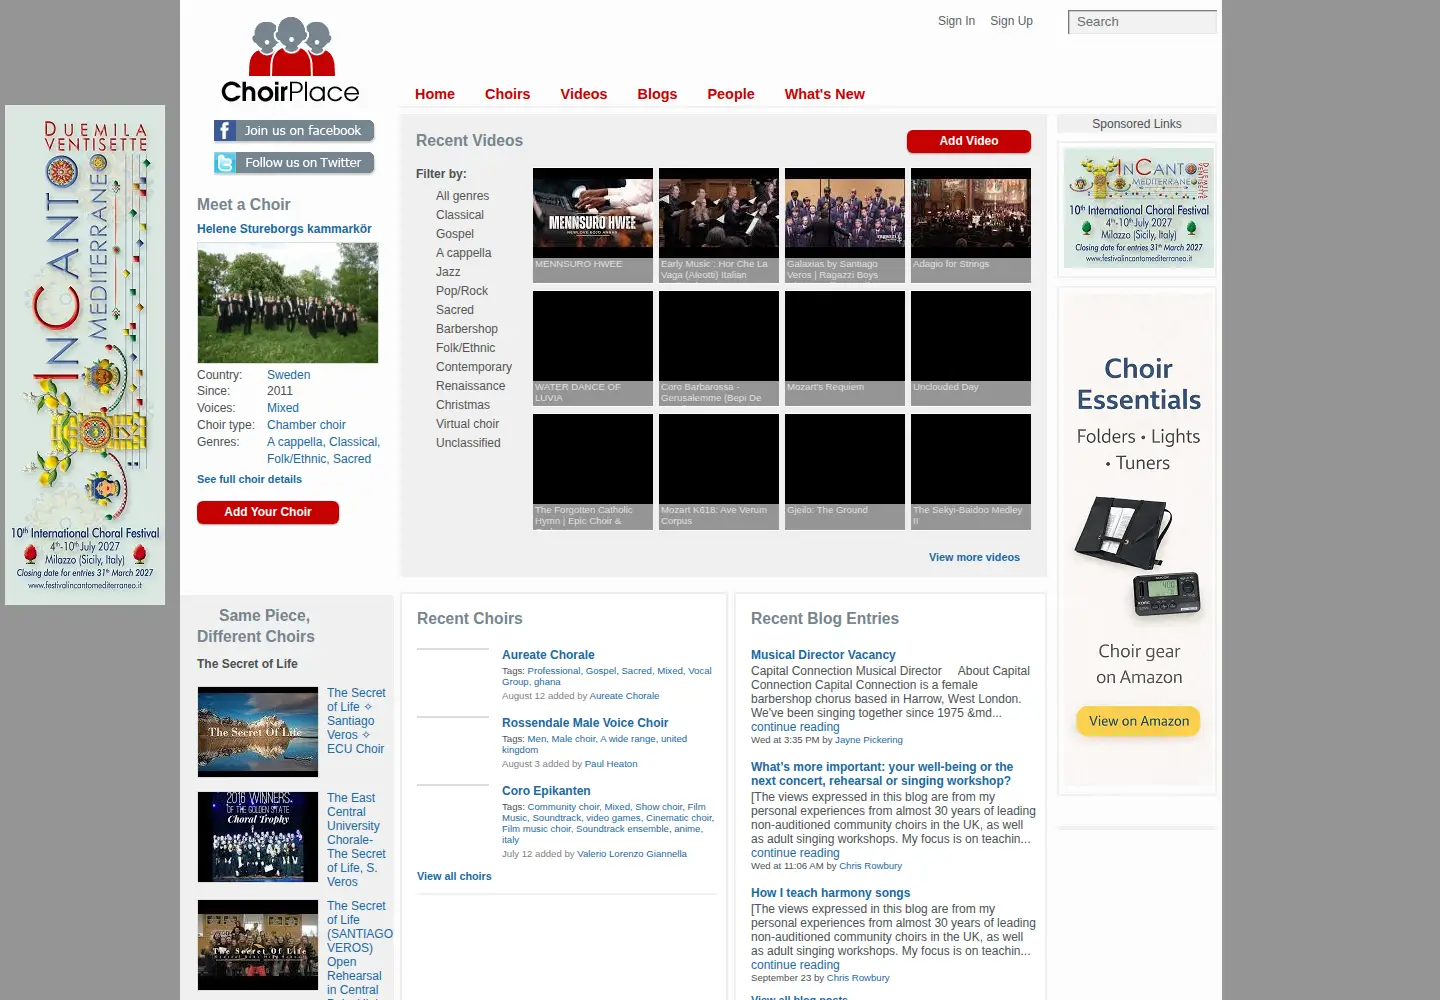Click See full choir details
This screenshot has width=1440, height=1000.
[249, 479]
